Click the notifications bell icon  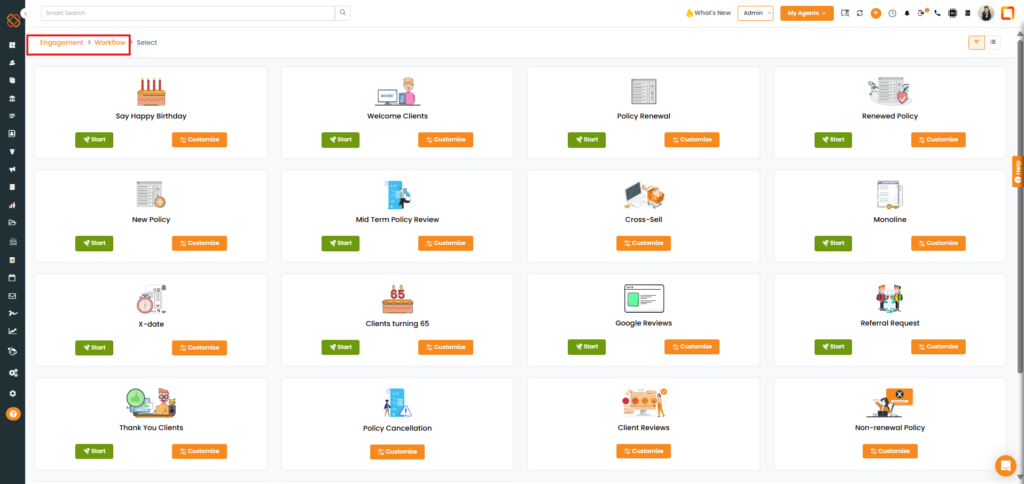907,13
